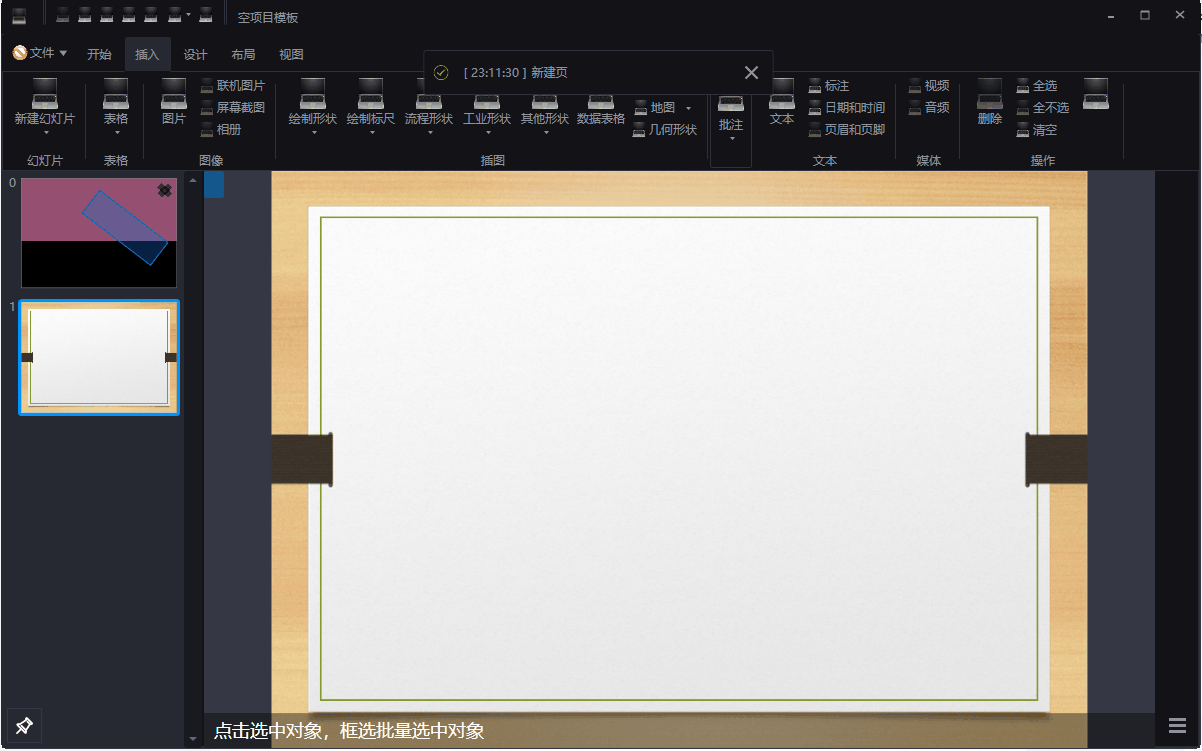Expand the 地图 map dropdown
The image size is (1202, 751).
coord(688,107)
